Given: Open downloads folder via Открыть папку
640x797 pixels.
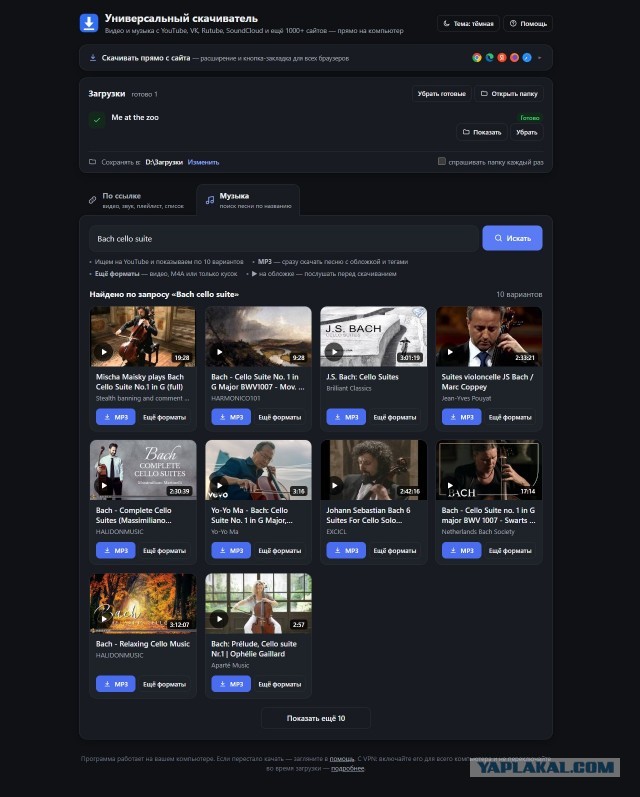Looking at the screenshot, I should 509,94.
